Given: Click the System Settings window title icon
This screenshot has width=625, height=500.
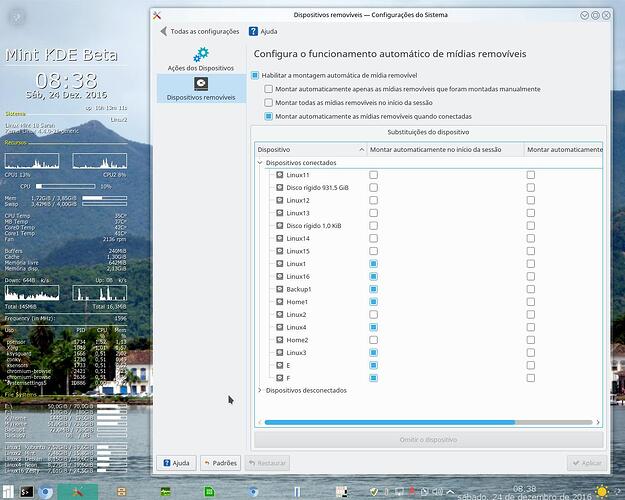Looking at the screenshot, I should [x=157, y=16].
